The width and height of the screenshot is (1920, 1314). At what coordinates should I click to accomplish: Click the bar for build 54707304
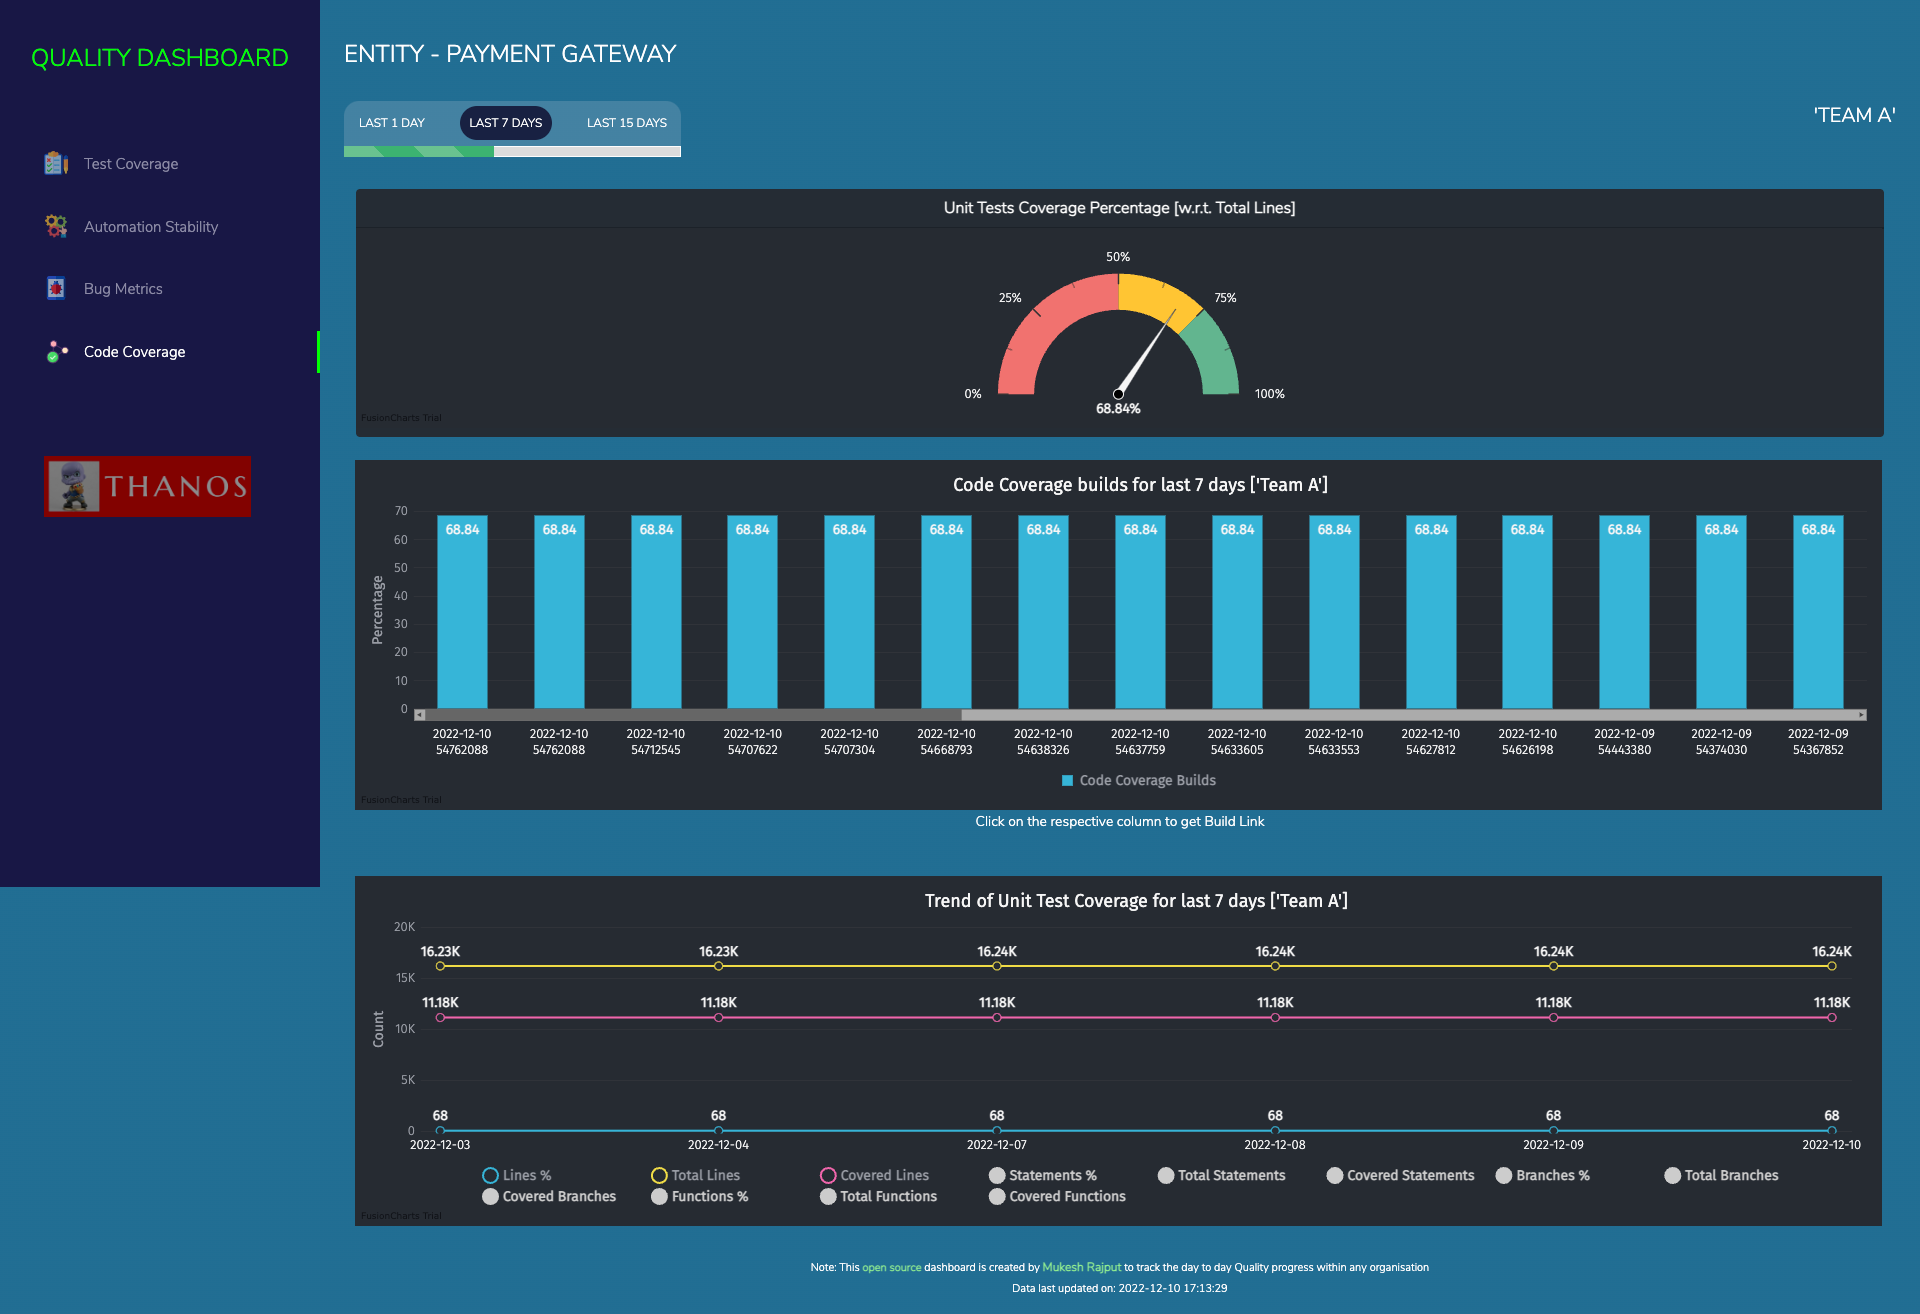pos(849,612)
